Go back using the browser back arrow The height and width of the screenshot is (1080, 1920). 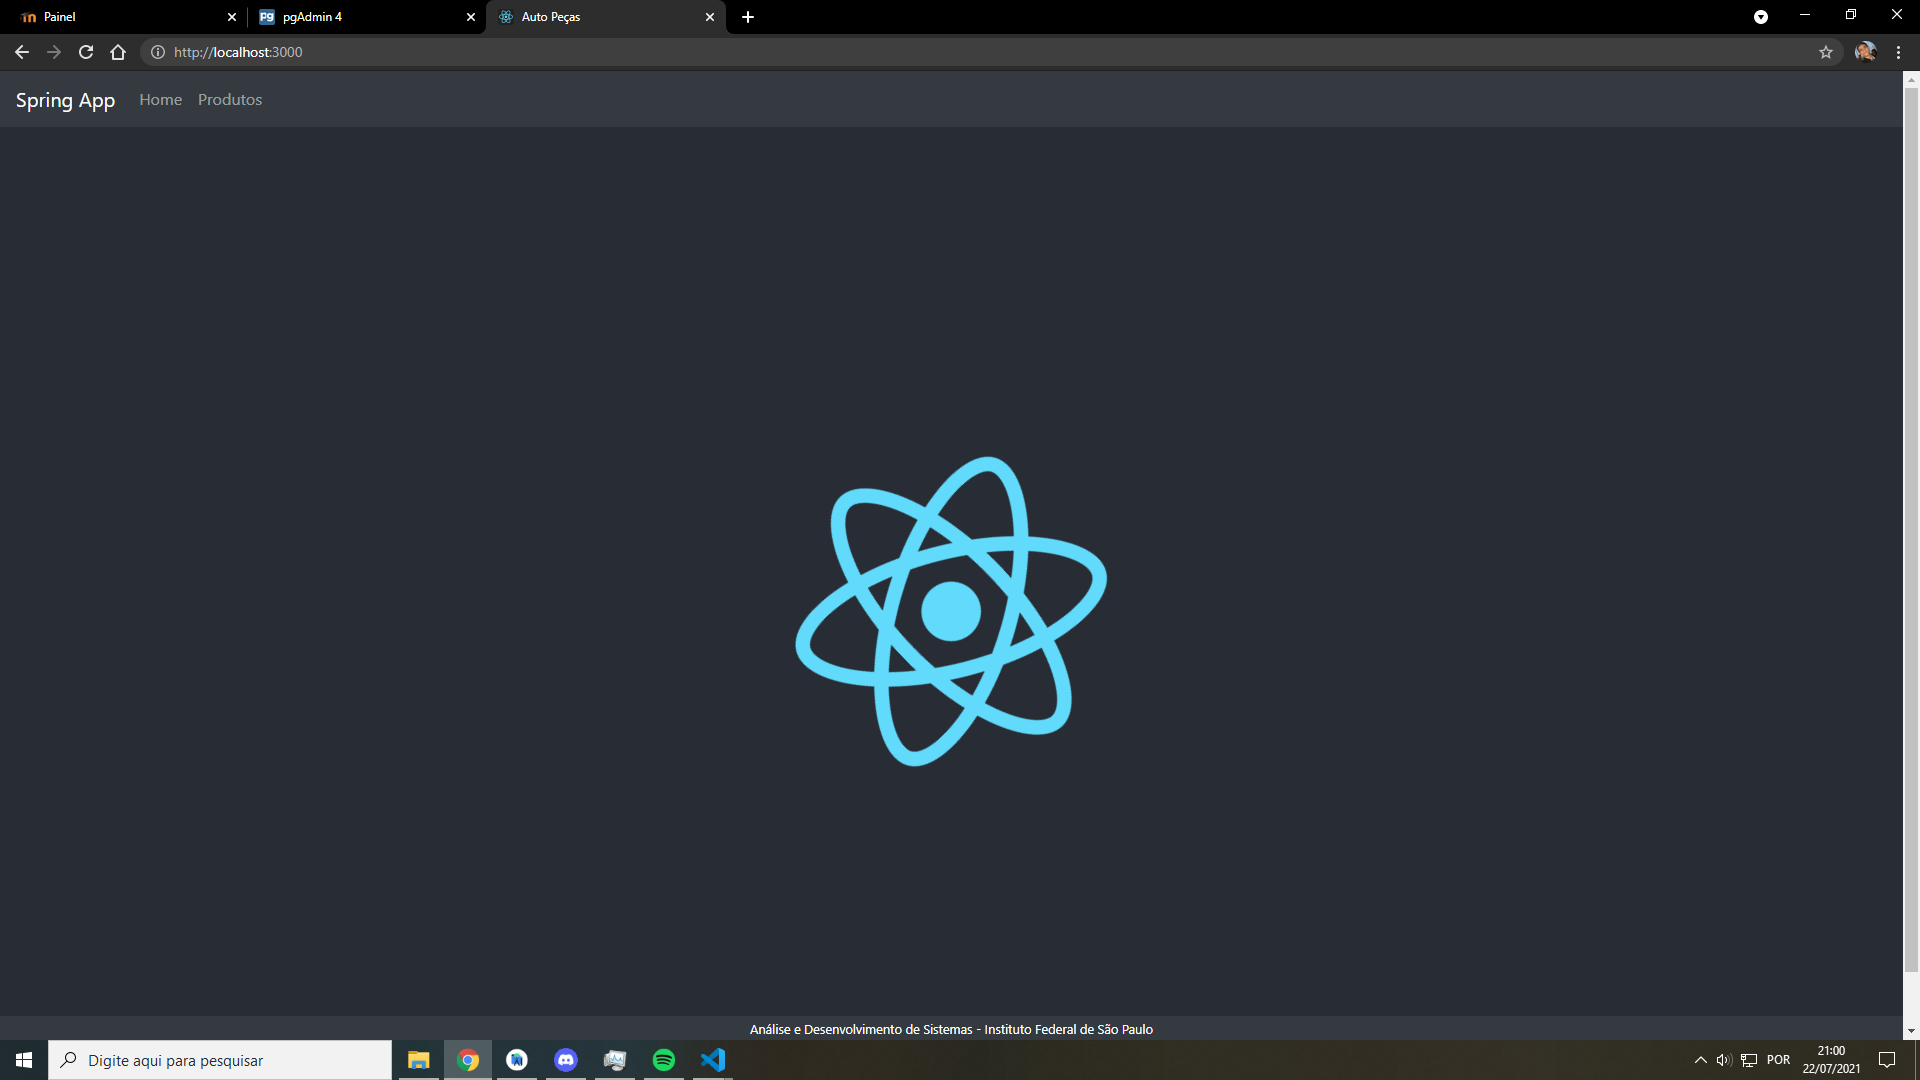click(x=22, y=52)
